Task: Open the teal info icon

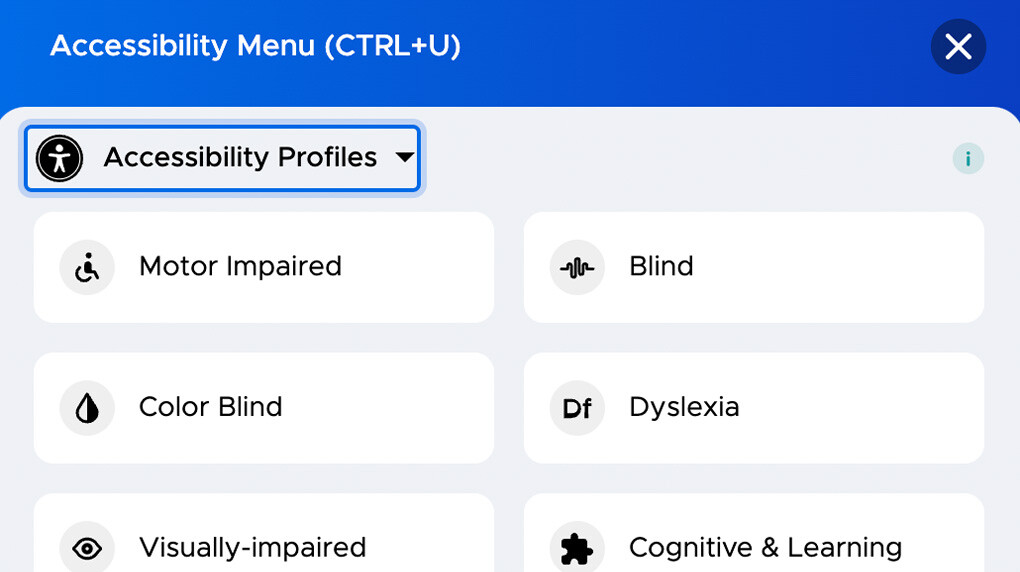Action: click(x=967, y=158)
